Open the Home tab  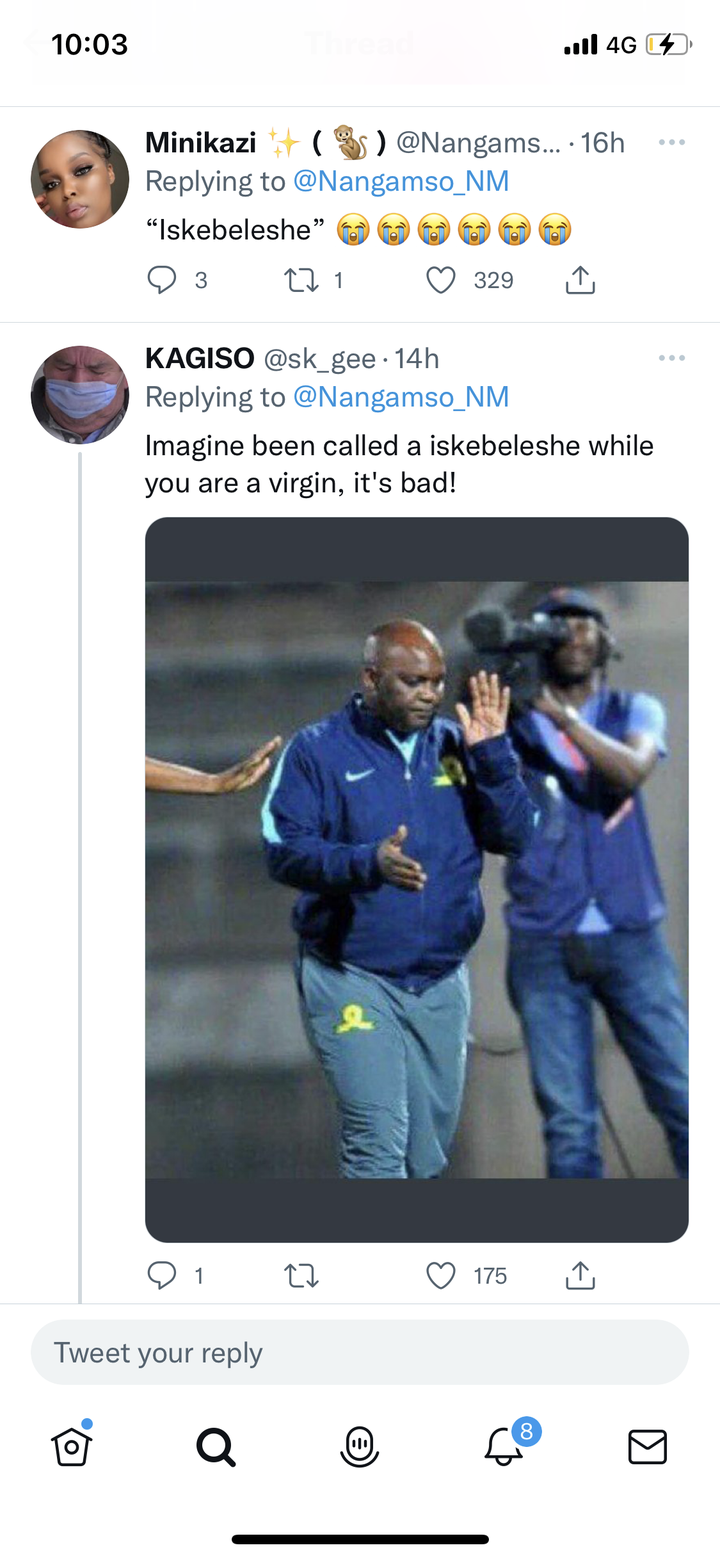coord(72,1445)
